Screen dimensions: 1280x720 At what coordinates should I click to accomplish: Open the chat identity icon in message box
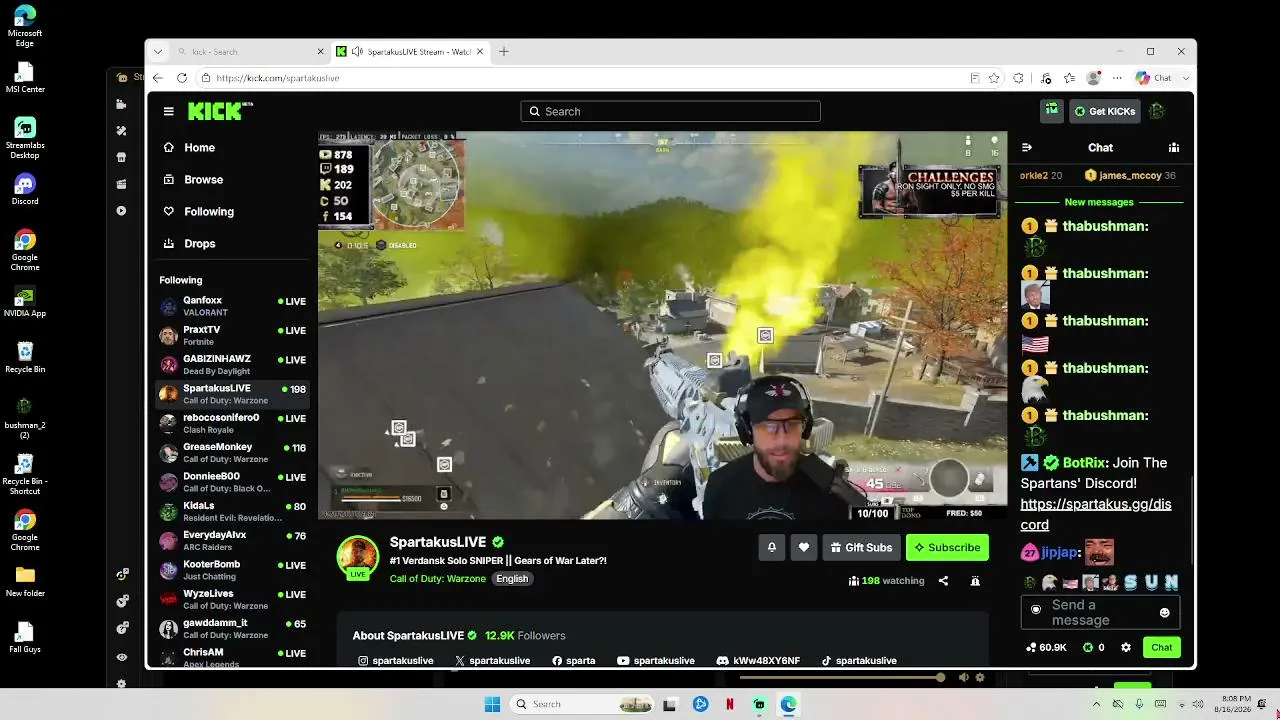pyautogui.click(x=1036, y=609)
